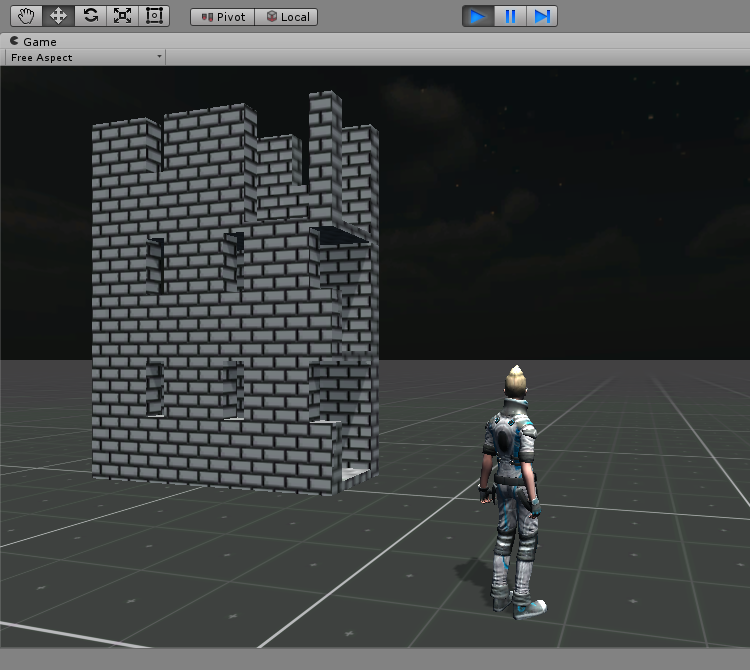Toggle Local handle rotation
750x670 pixels.
coord(286,17)
